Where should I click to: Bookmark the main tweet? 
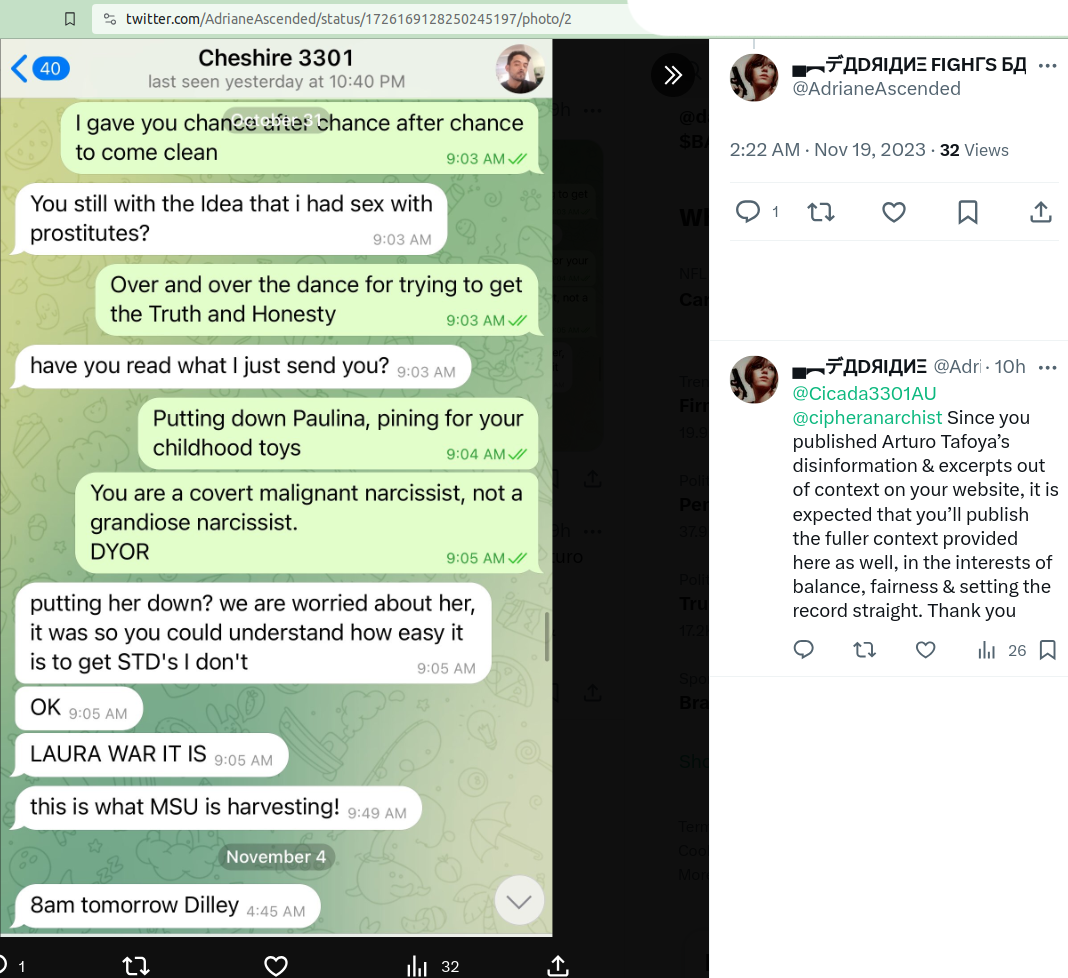pyautogui.click(x=967, y=212)
